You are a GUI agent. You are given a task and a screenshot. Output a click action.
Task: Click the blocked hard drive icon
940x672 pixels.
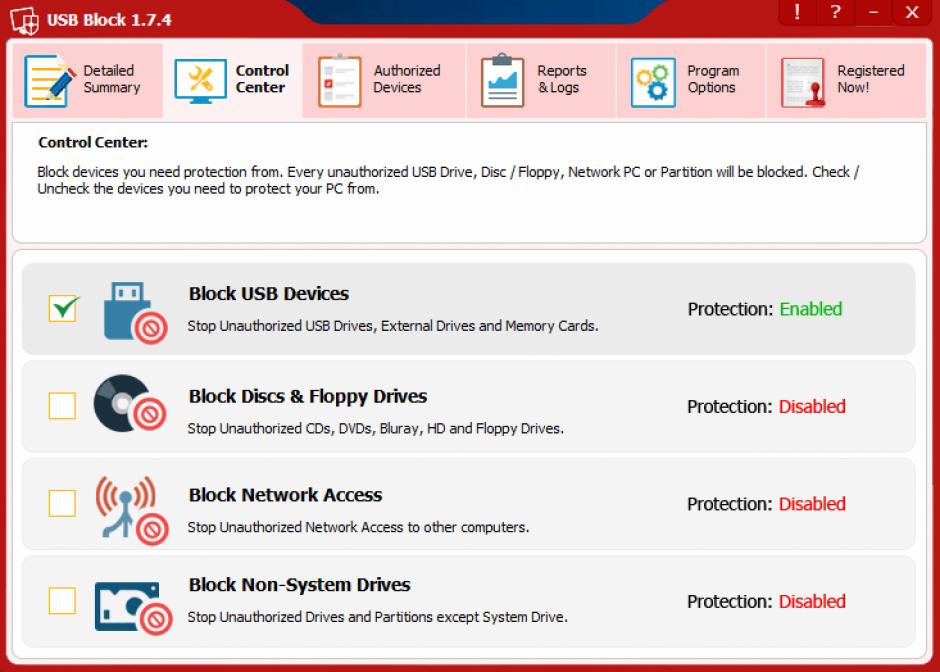133,607
